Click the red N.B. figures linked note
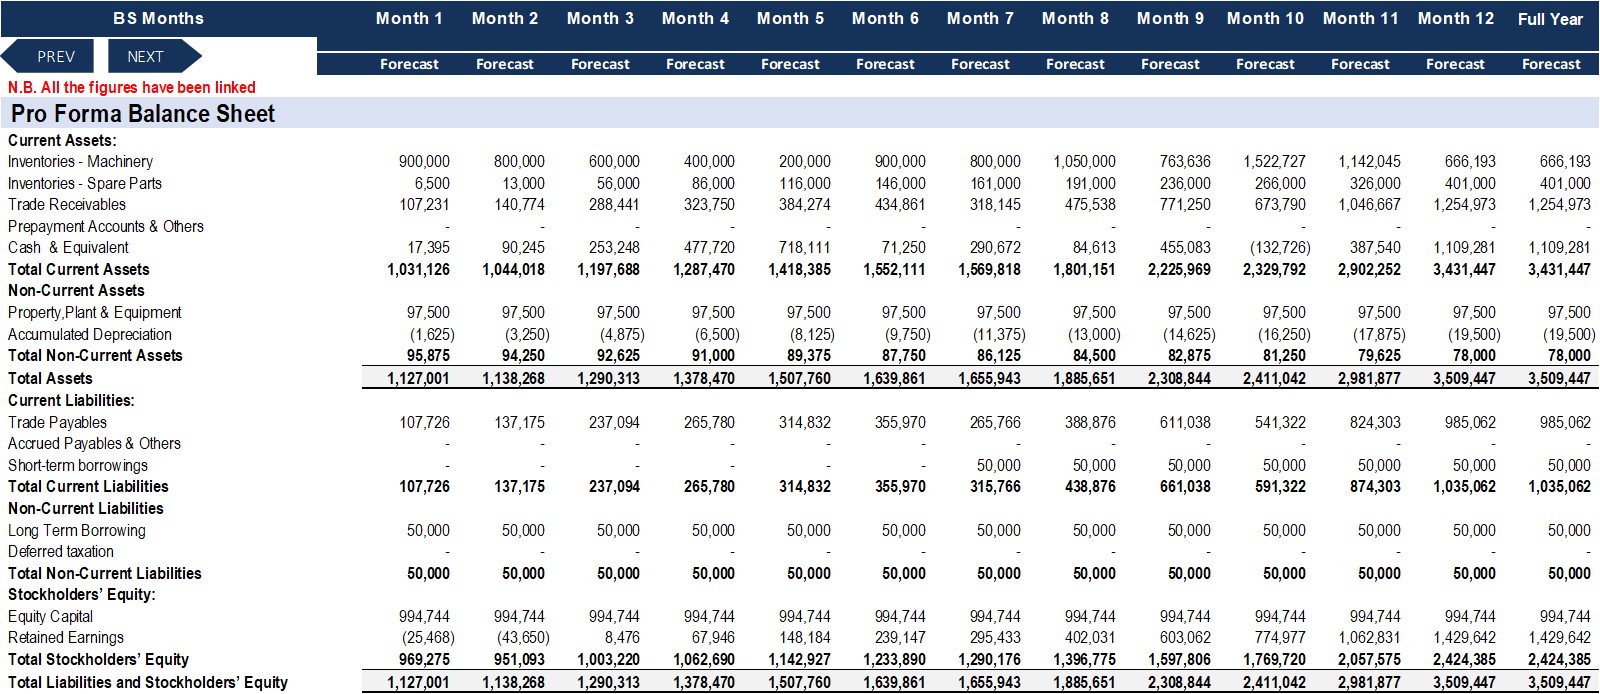Image resolution: width=1600 pixels, height=694 pixels. [x=131, y=87]
